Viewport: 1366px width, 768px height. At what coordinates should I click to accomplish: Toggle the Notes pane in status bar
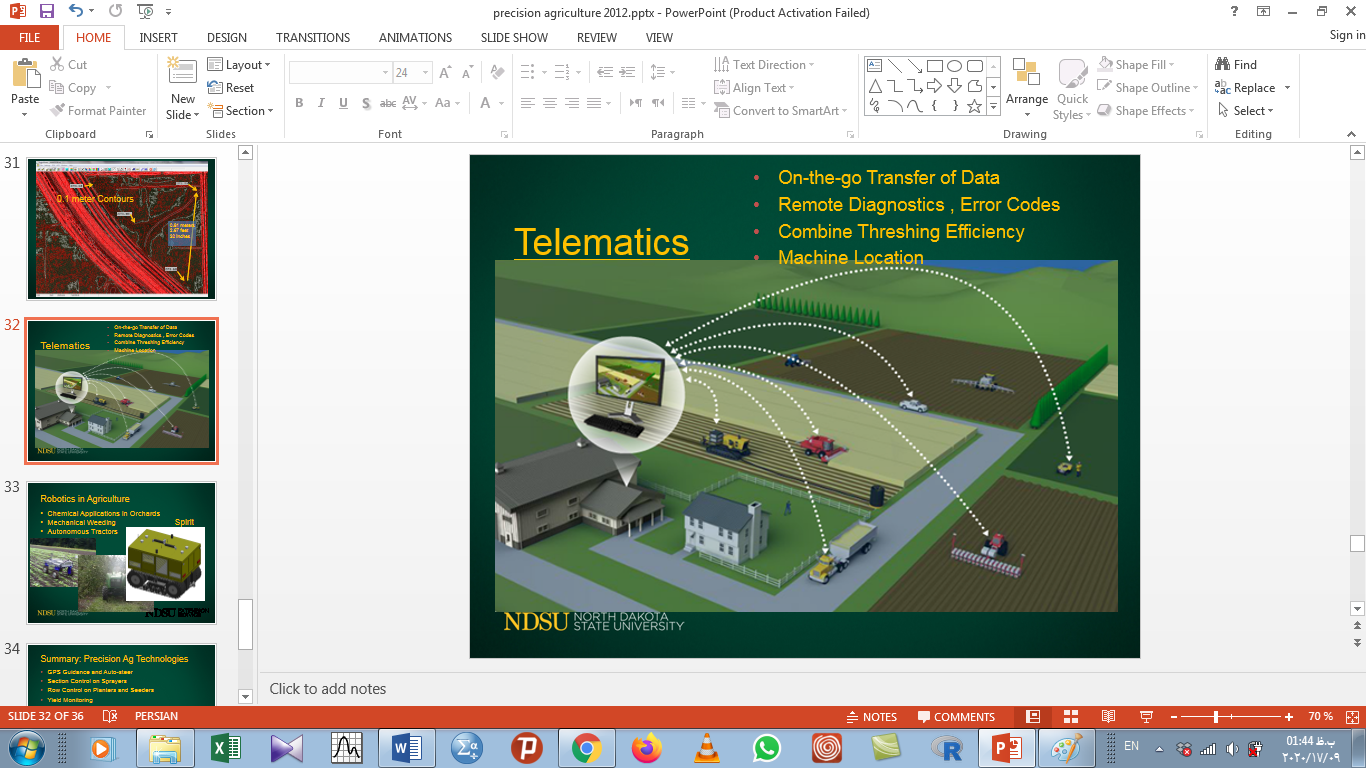pos(871,717)
